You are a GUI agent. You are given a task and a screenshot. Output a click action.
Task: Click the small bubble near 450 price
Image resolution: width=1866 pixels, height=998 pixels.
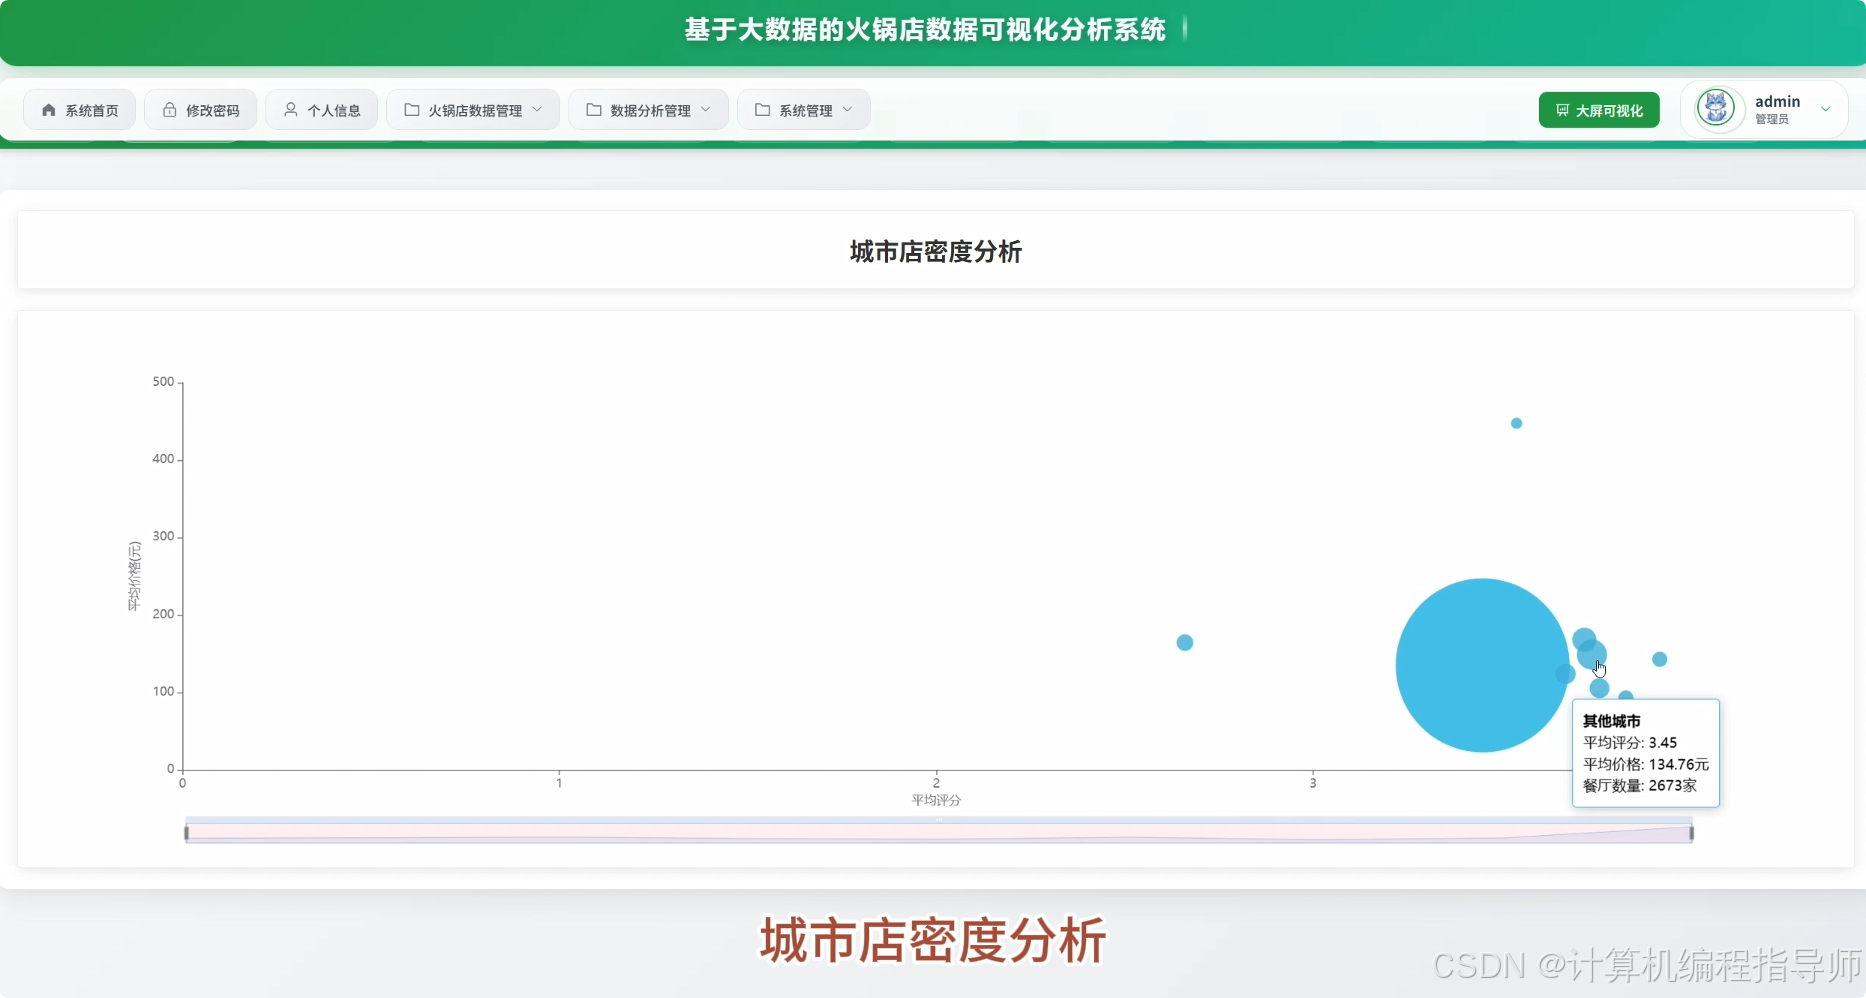click(1516, 423)
